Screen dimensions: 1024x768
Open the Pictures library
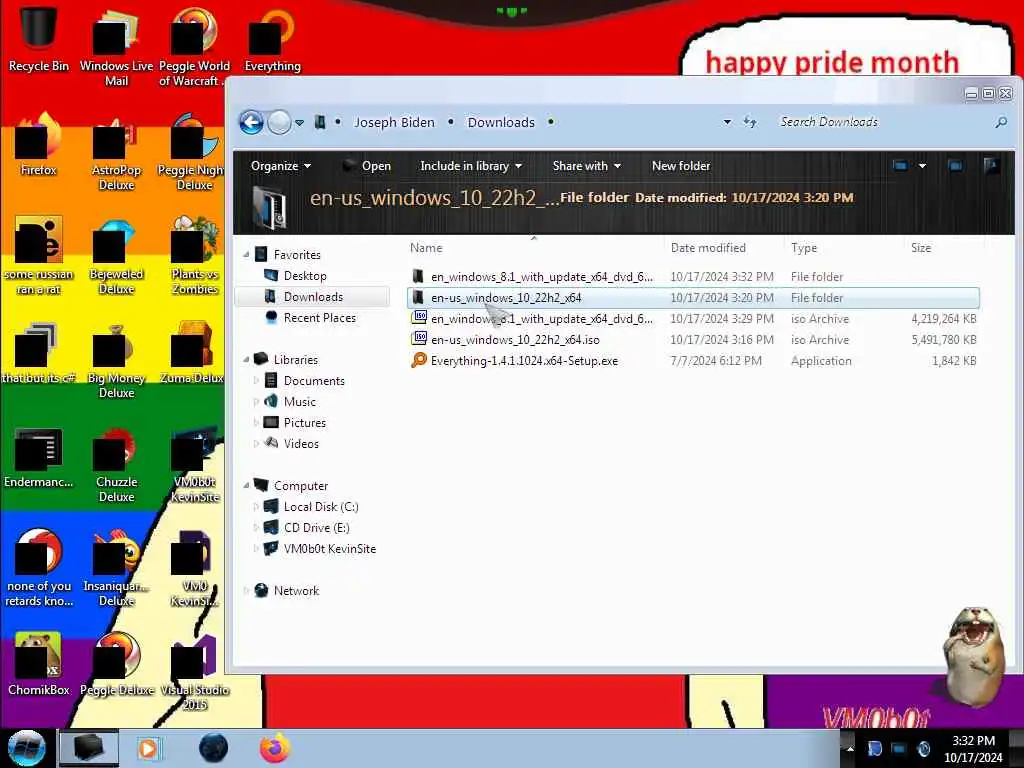[304, 423]
